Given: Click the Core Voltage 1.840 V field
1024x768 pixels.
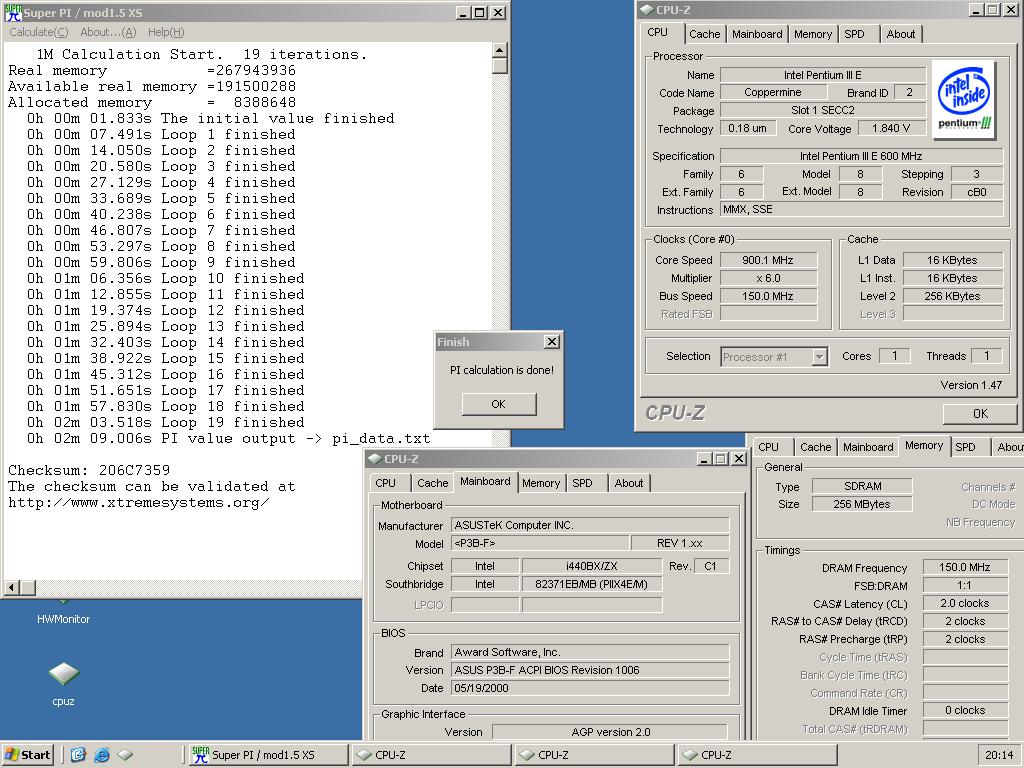Looking at the screenshot, I should click(891, 129).
